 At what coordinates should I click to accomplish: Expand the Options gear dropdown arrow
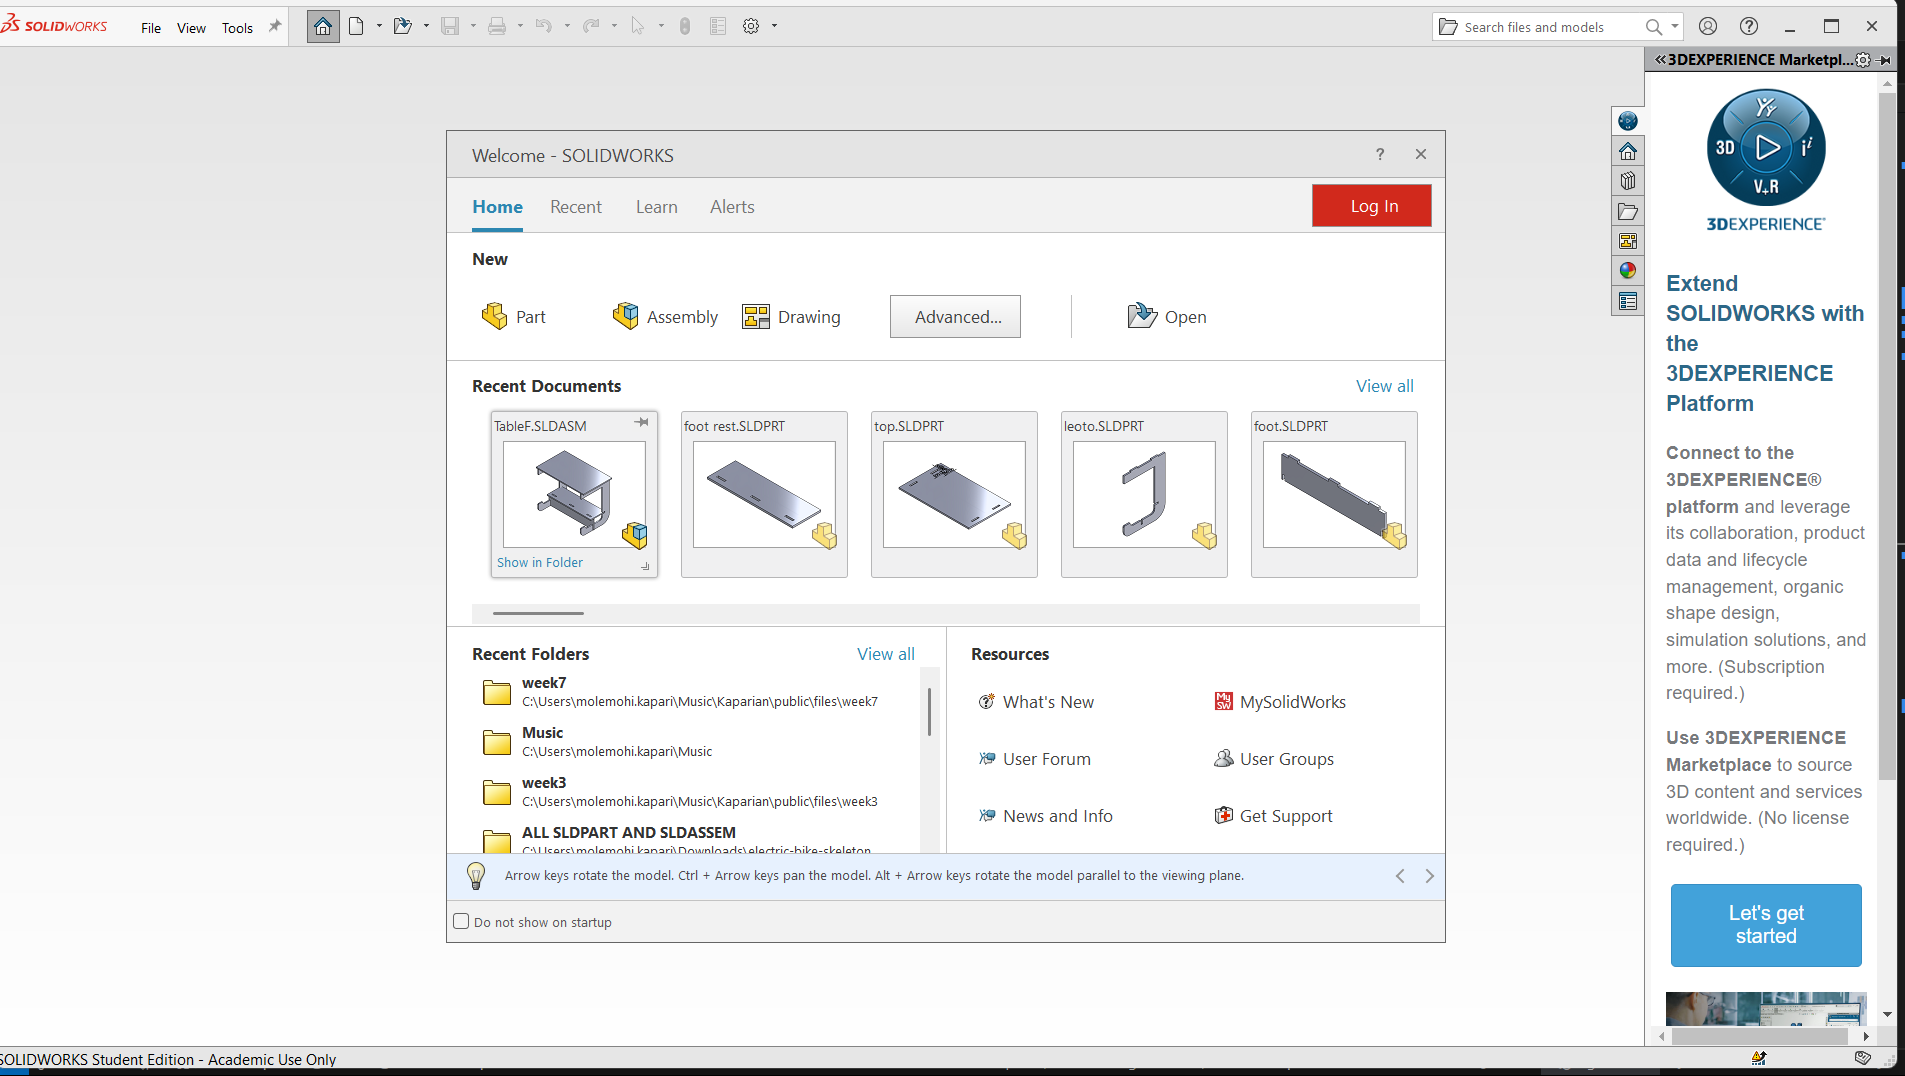(x=774, y=27)
